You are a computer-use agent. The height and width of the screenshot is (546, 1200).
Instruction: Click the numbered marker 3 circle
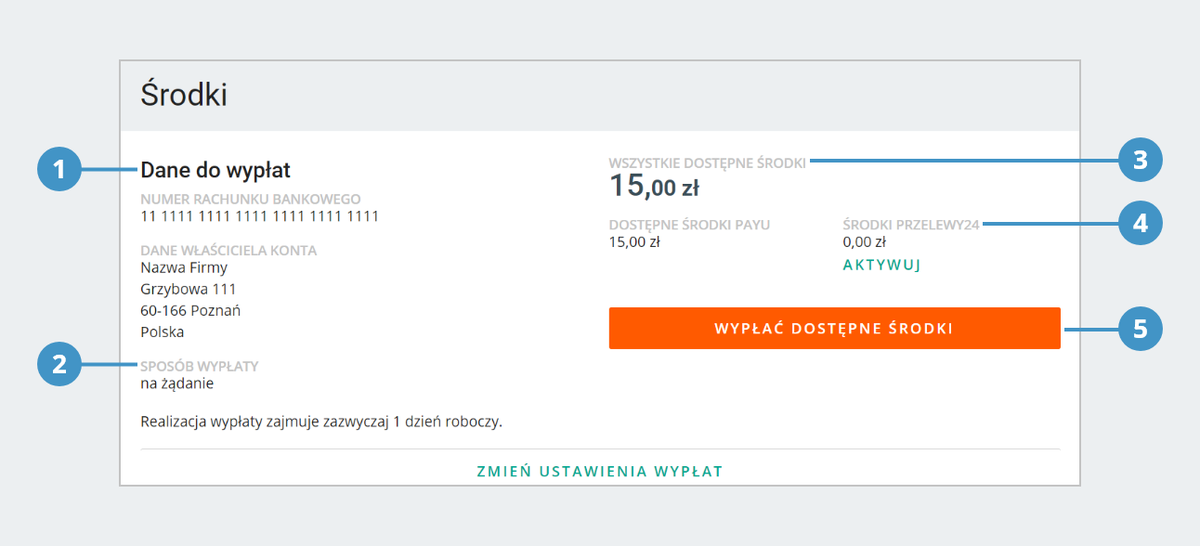1139,160
